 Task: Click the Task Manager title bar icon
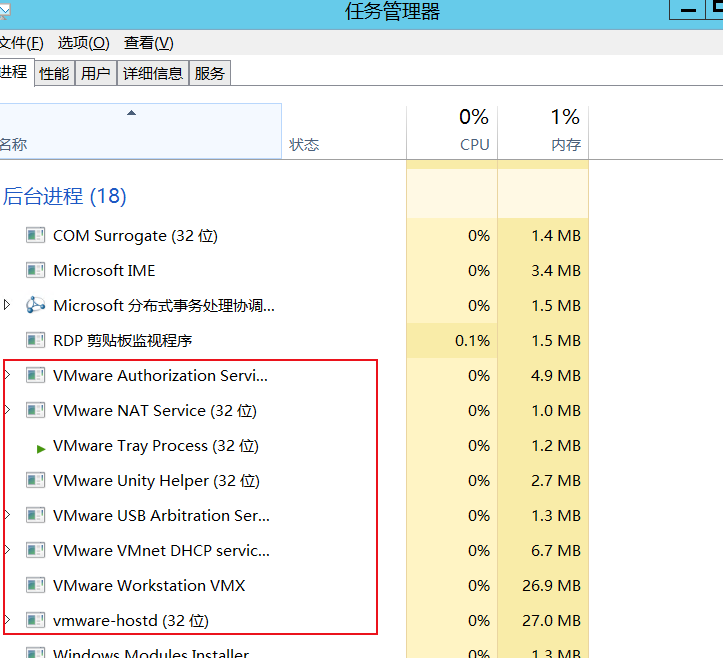point(5,11)
